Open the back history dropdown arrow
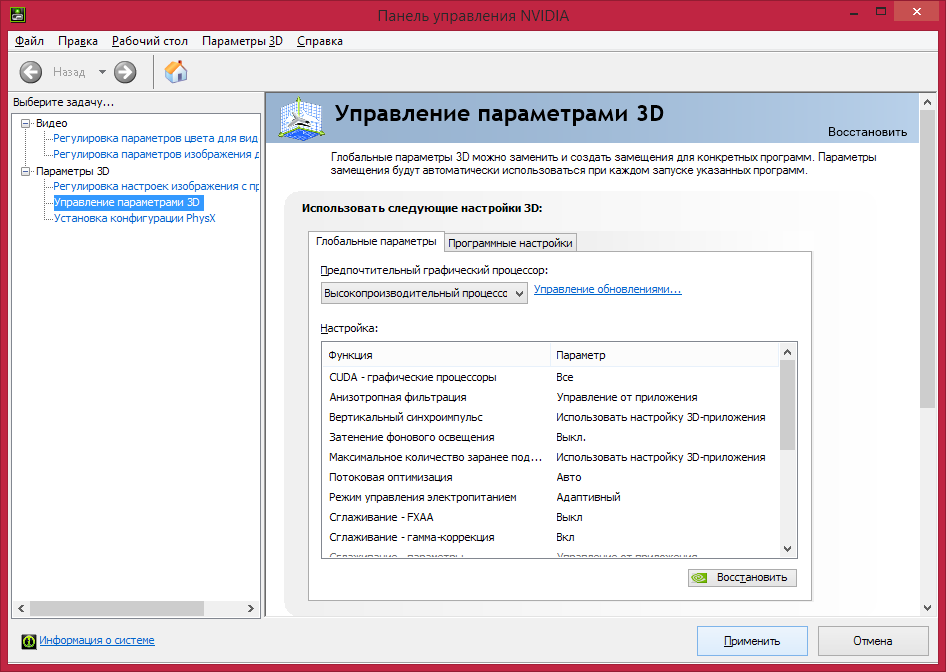946x672 pixels. coord(102,72)
